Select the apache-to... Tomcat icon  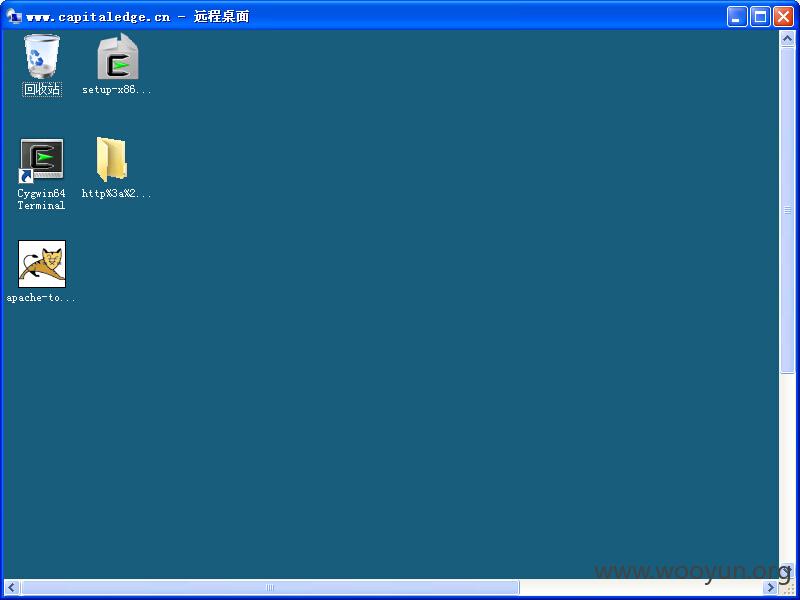pyautogui.click(x=42, y=264)
